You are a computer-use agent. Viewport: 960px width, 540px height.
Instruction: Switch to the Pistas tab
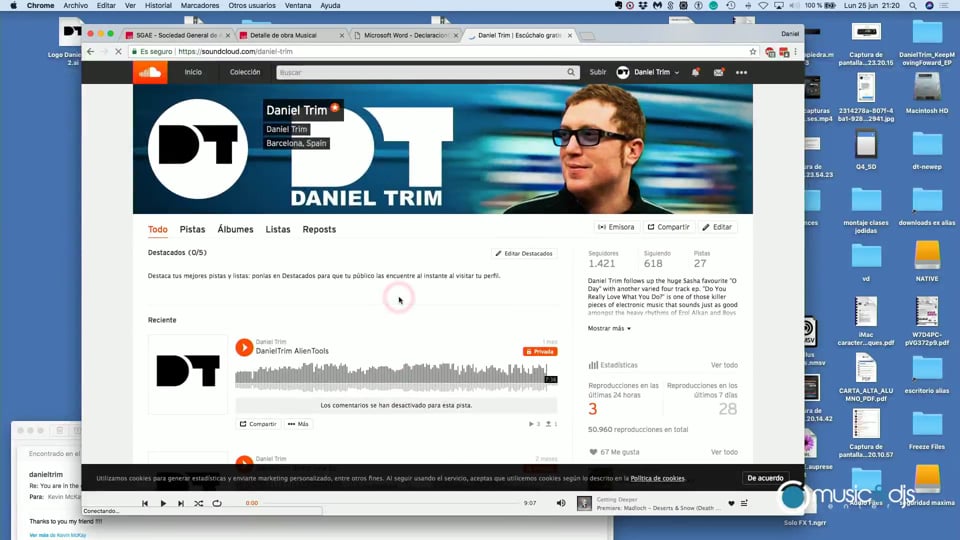pos(192,230)
